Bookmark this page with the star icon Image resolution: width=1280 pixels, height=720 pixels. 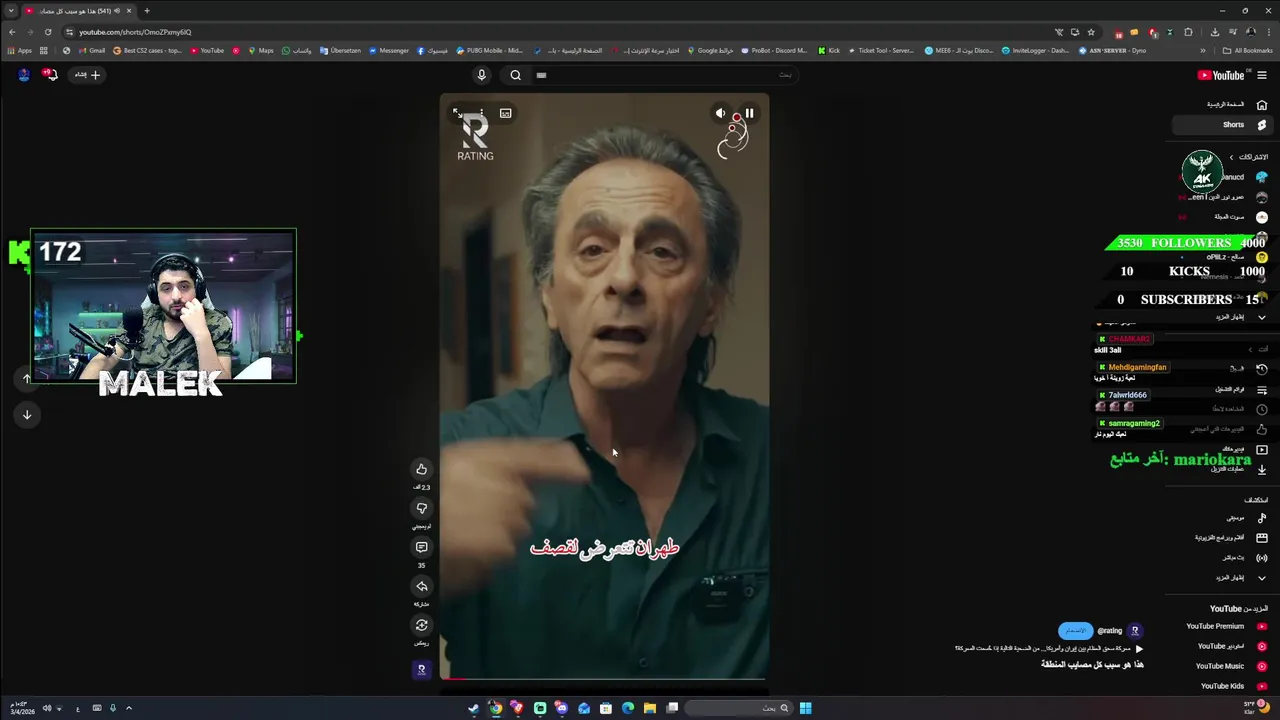coord(1091,32)
